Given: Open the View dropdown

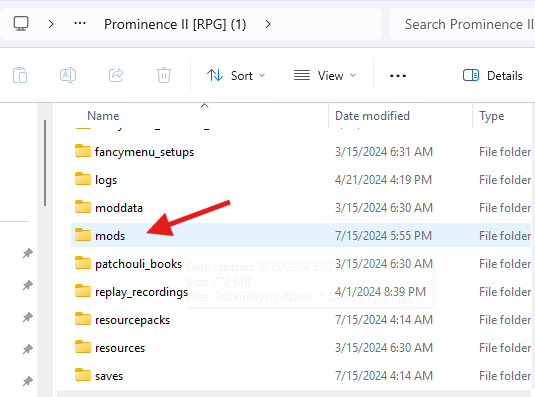Looking at the screenshot, I should tap(325, 75).
